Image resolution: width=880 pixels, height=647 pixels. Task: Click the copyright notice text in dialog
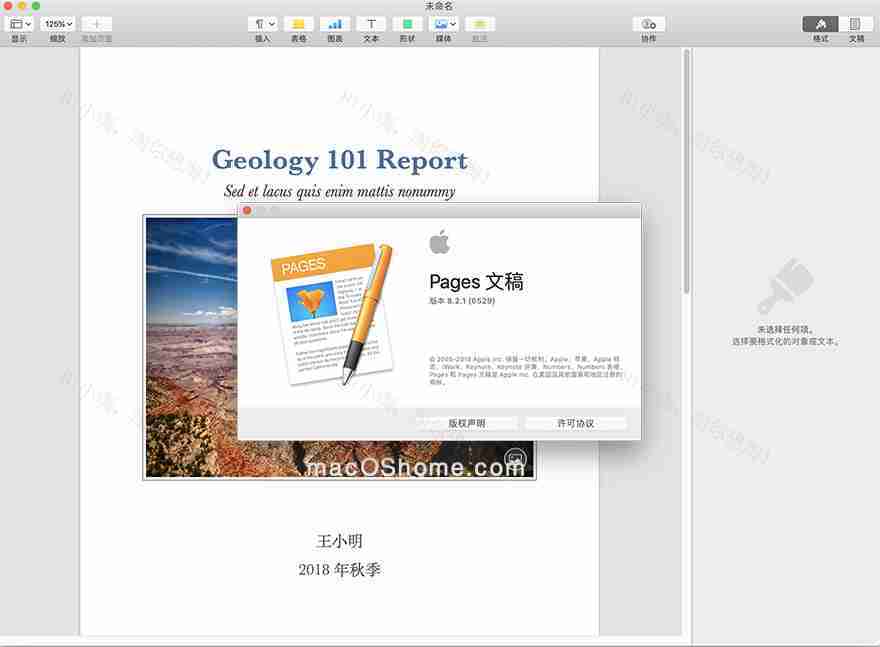525,370
